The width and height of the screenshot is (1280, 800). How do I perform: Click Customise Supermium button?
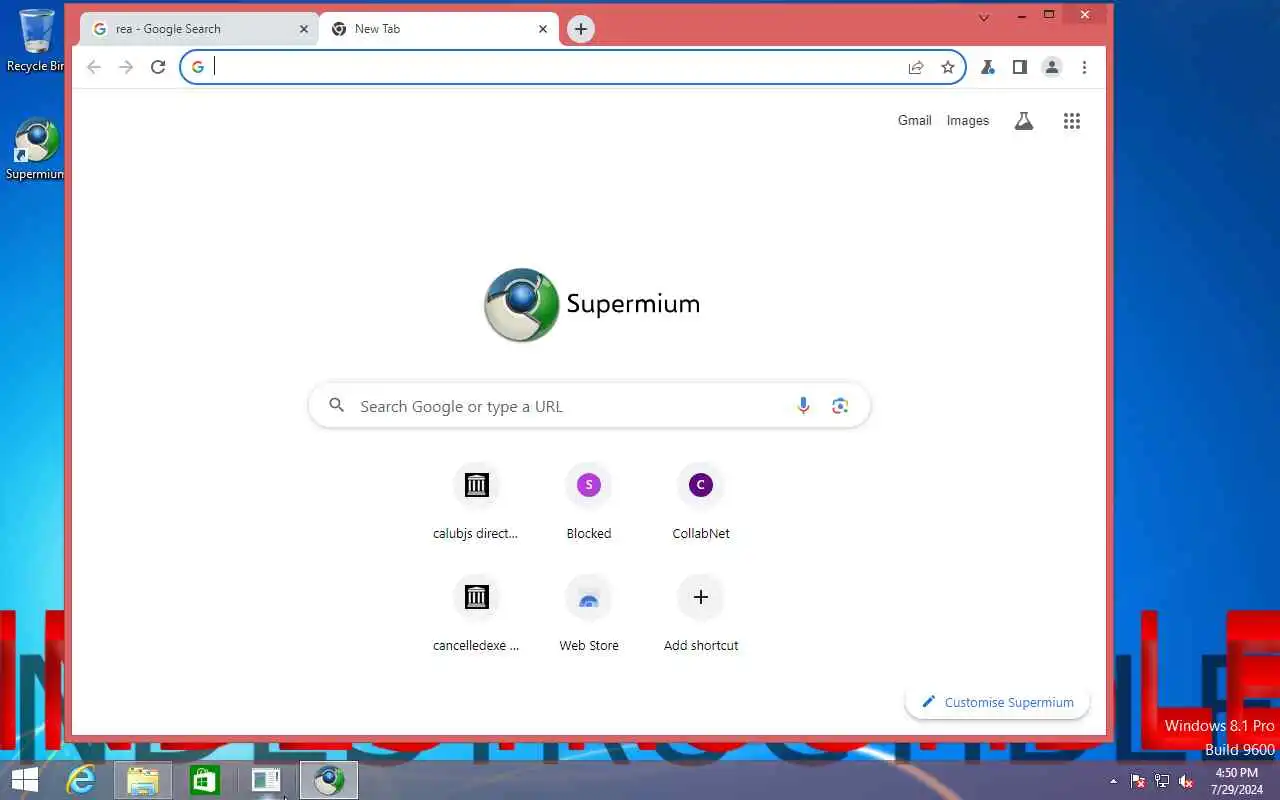tap(997, 702)
